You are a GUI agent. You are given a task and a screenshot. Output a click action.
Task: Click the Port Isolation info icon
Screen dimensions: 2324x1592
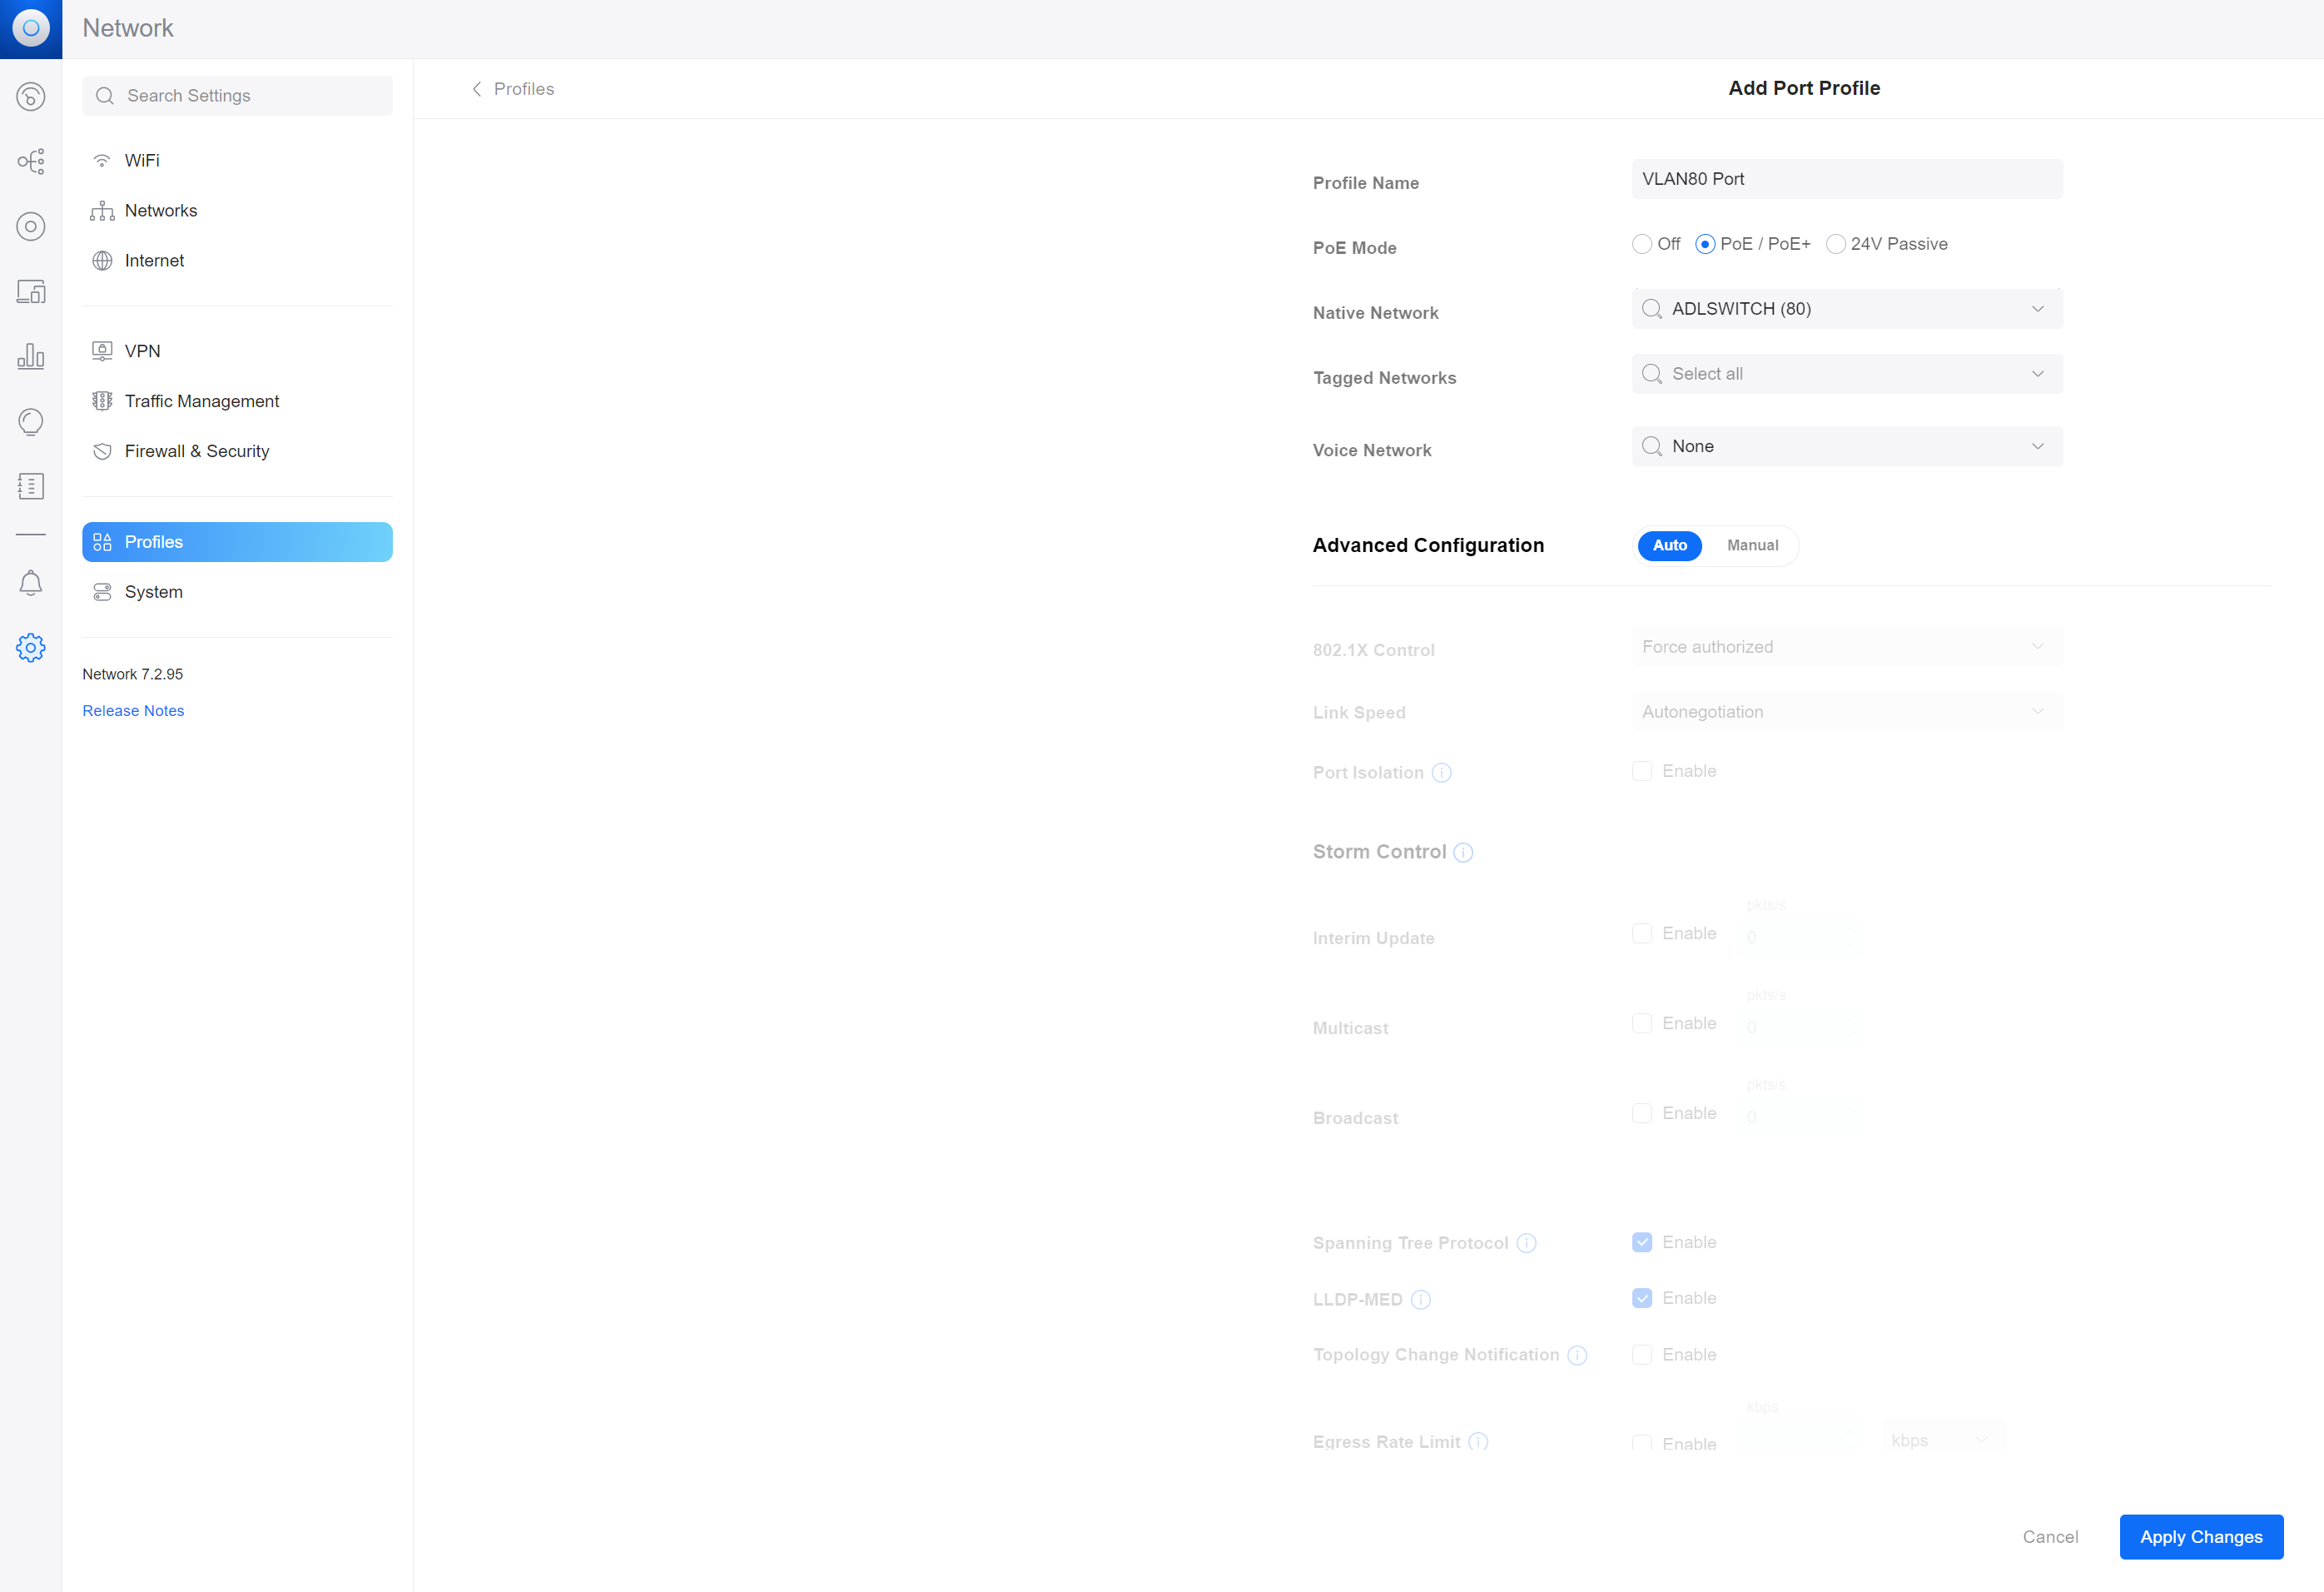(1441, 773)
